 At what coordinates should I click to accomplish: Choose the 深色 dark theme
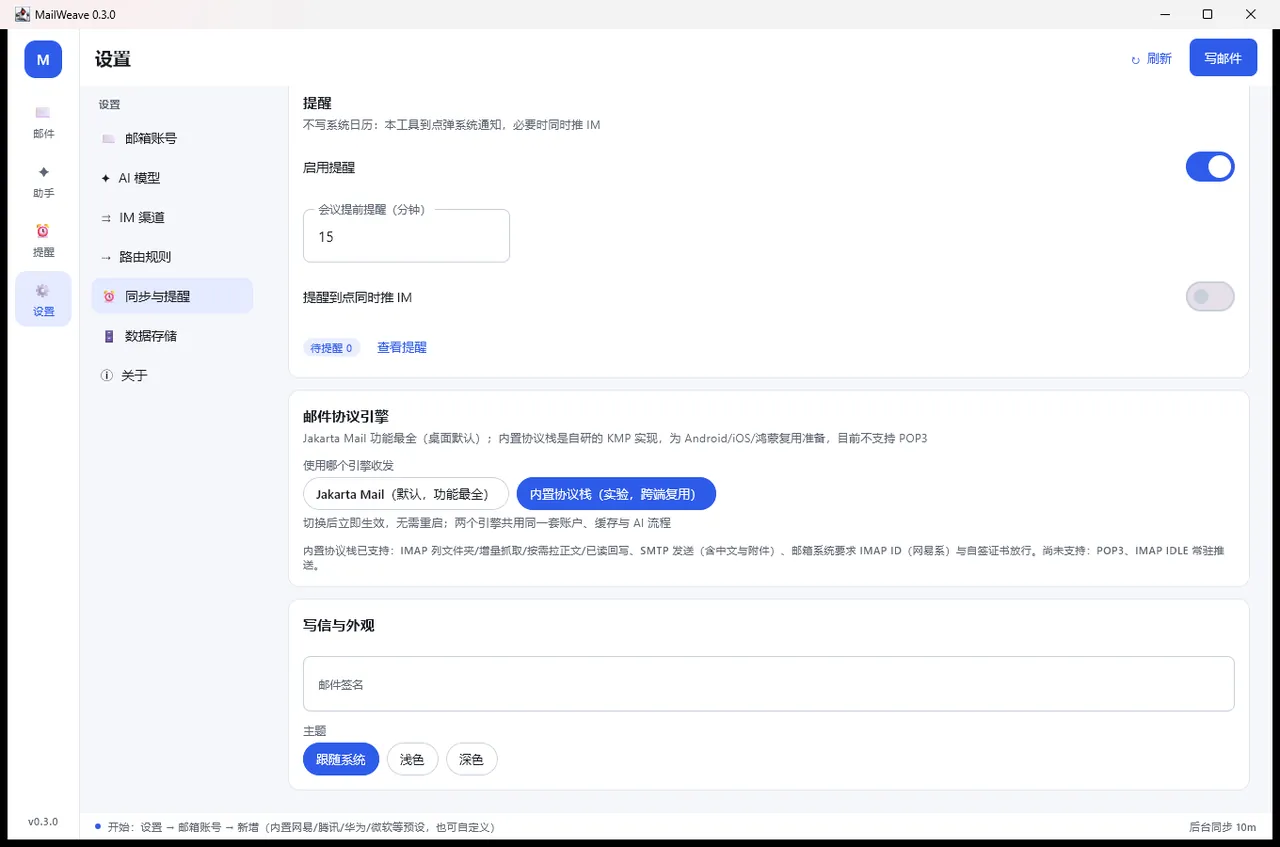pos(471,759)
